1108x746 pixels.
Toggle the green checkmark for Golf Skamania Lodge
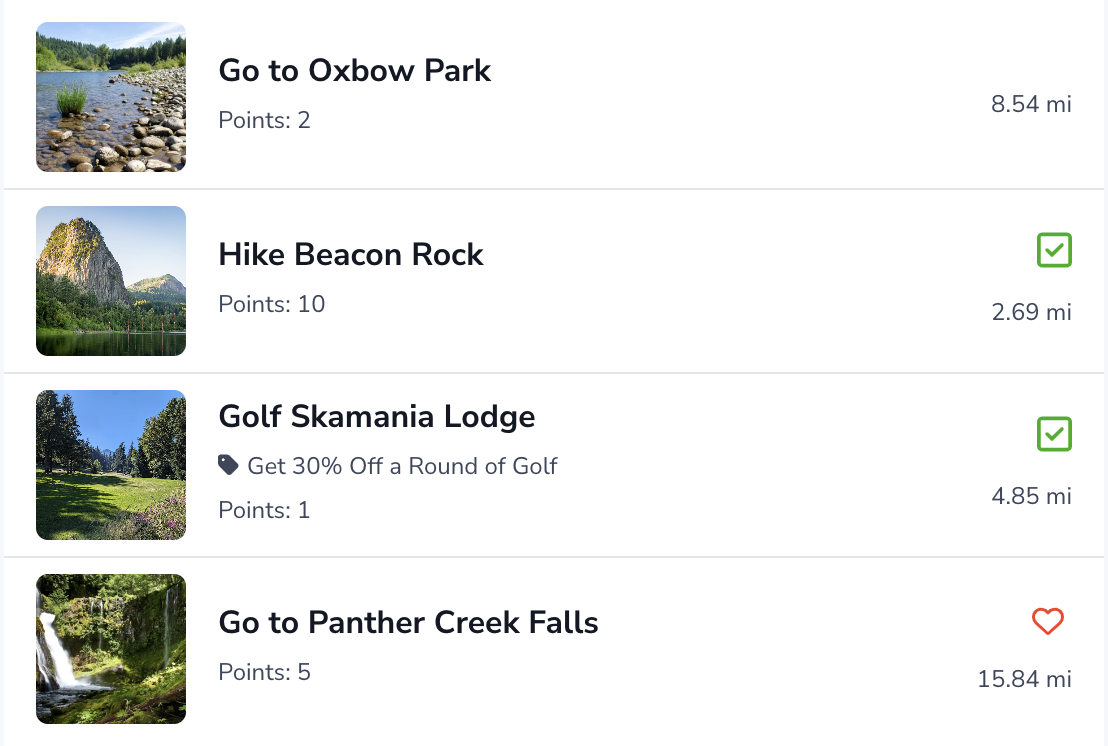click(1054, 434)
